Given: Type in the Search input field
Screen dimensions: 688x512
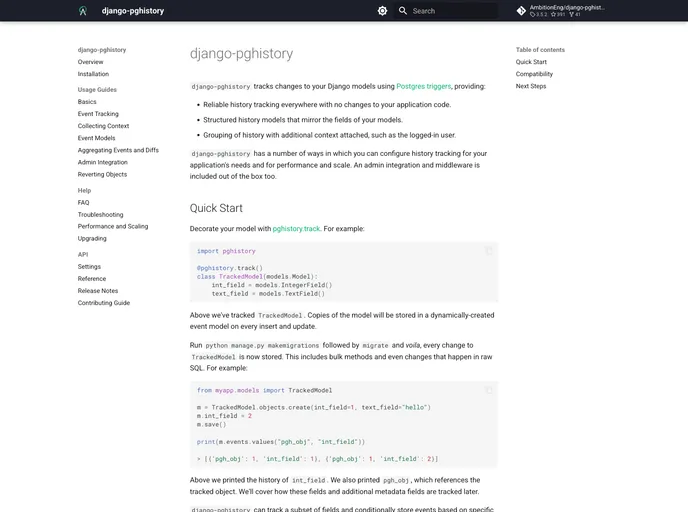Looking at the screenshot, I should pyautogui.click(x=450, y=11).
